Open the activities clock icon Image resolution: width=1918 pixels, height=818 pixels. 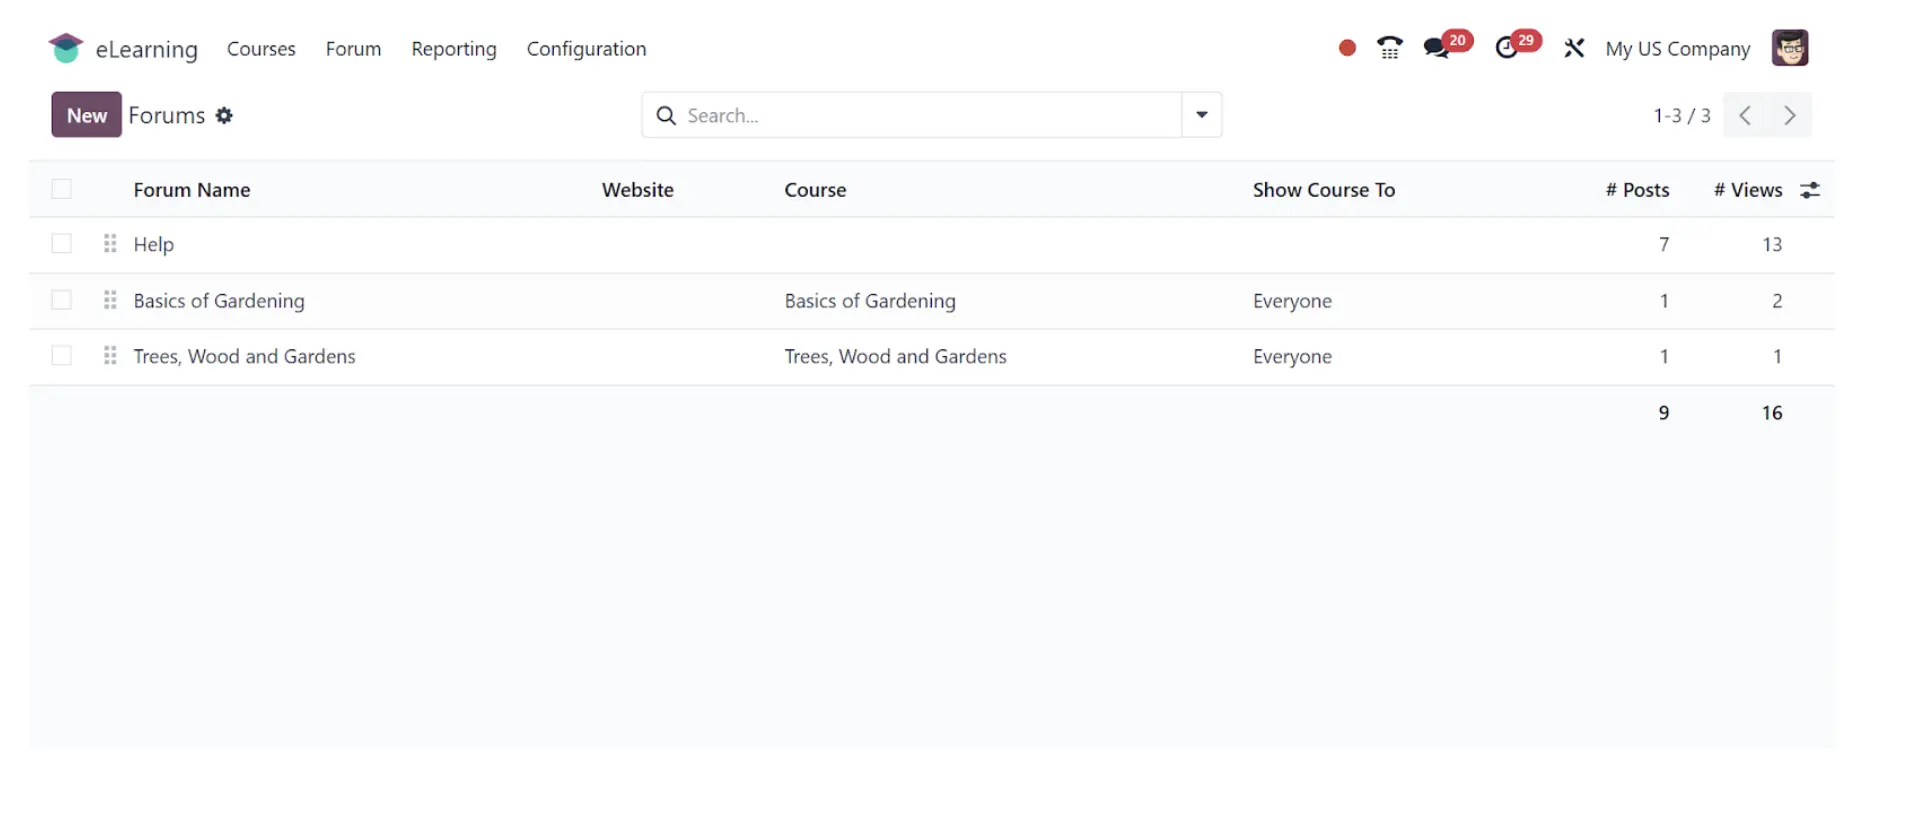tap(1506, 48)
